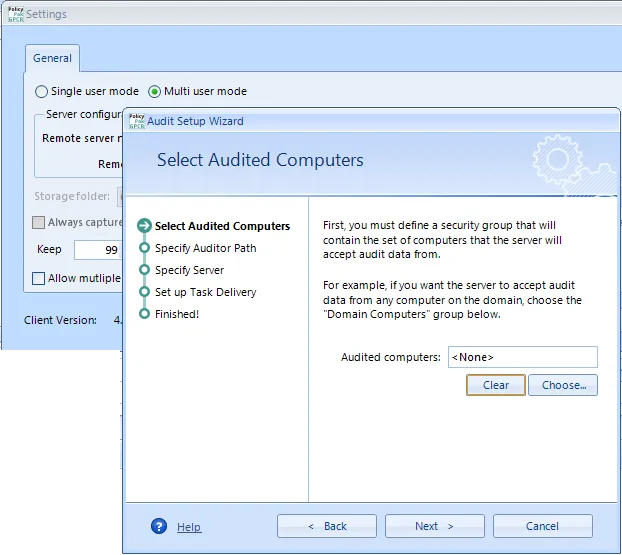Click the Client Version label in Settings

60,320
